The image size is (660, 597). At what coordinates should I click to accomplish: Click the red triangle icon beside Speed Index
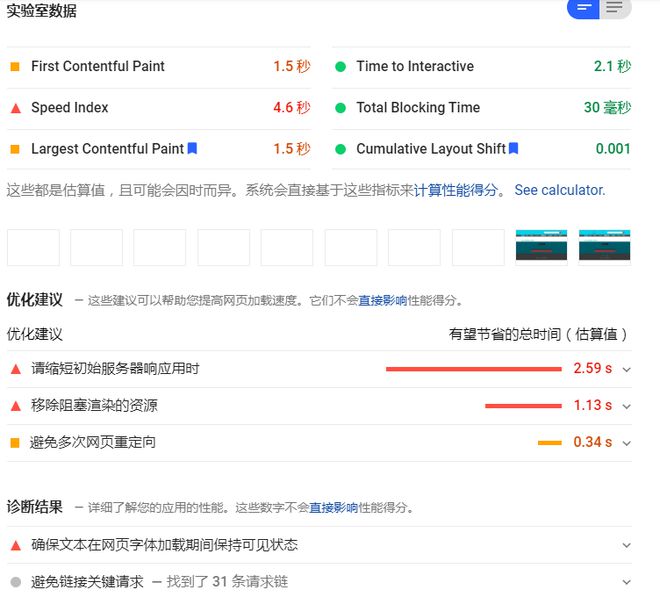[16, 108]
